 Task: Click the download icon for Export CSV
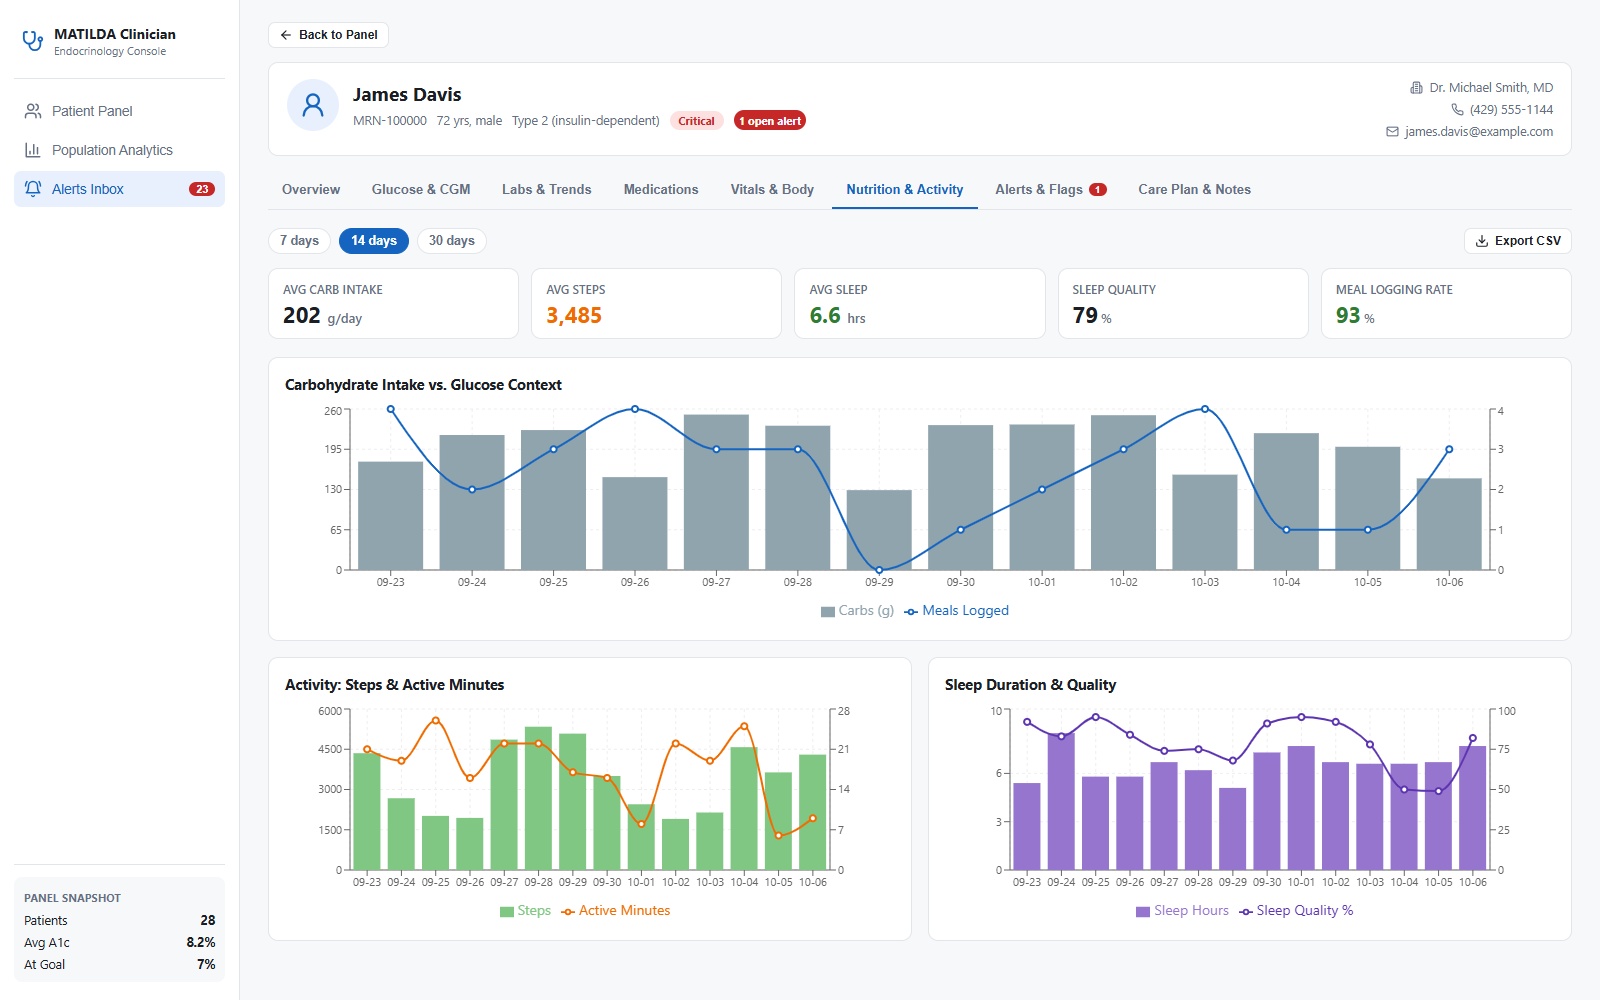pyautogui.click(x=1482, y=241)
